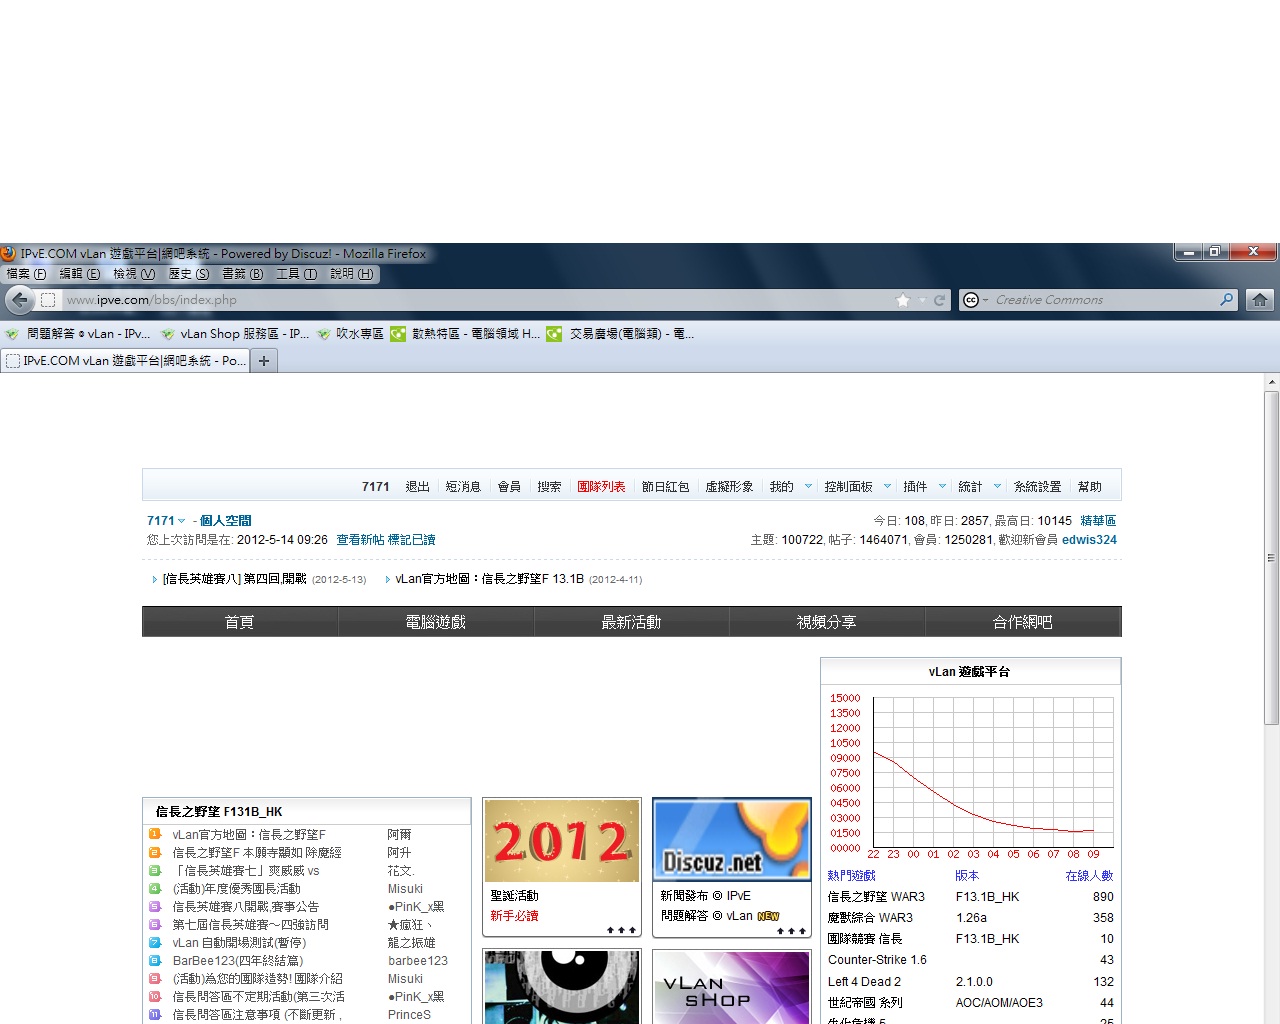Screen dimensions: 1280x1024
Task: Open Firefox home page via house icon
Action: tap(1260, 300)
